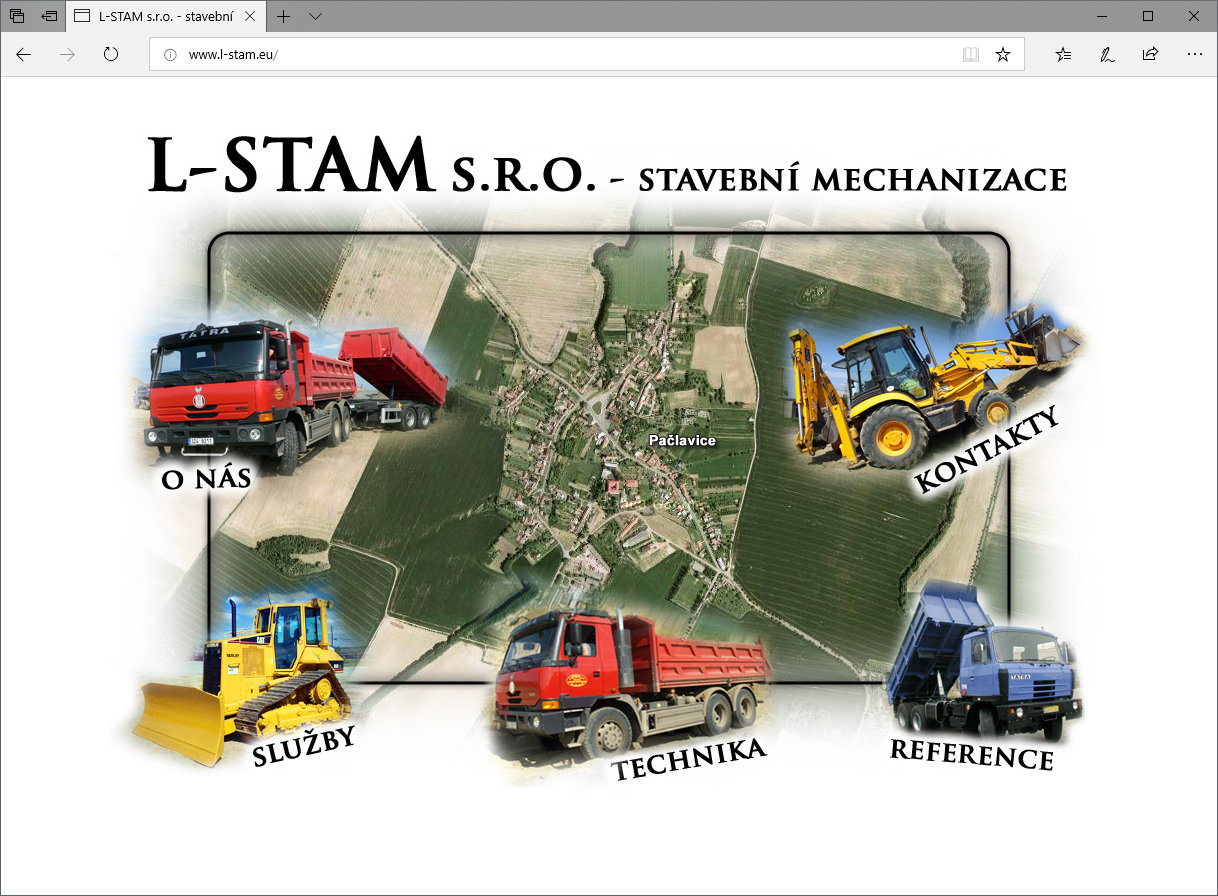The width and height of the screenshot is (1218, 896).
Task: Open the REFERENCE link
Action: point(971,755)
